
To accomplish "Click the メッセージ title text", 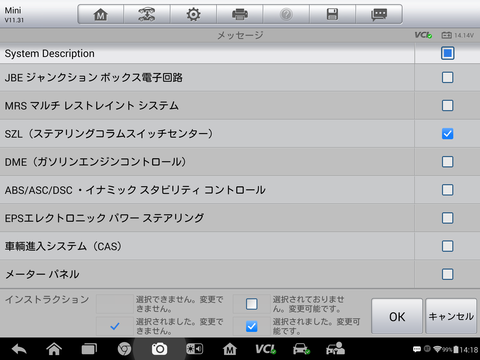I will pyautogui.click(x=240, y=35).
